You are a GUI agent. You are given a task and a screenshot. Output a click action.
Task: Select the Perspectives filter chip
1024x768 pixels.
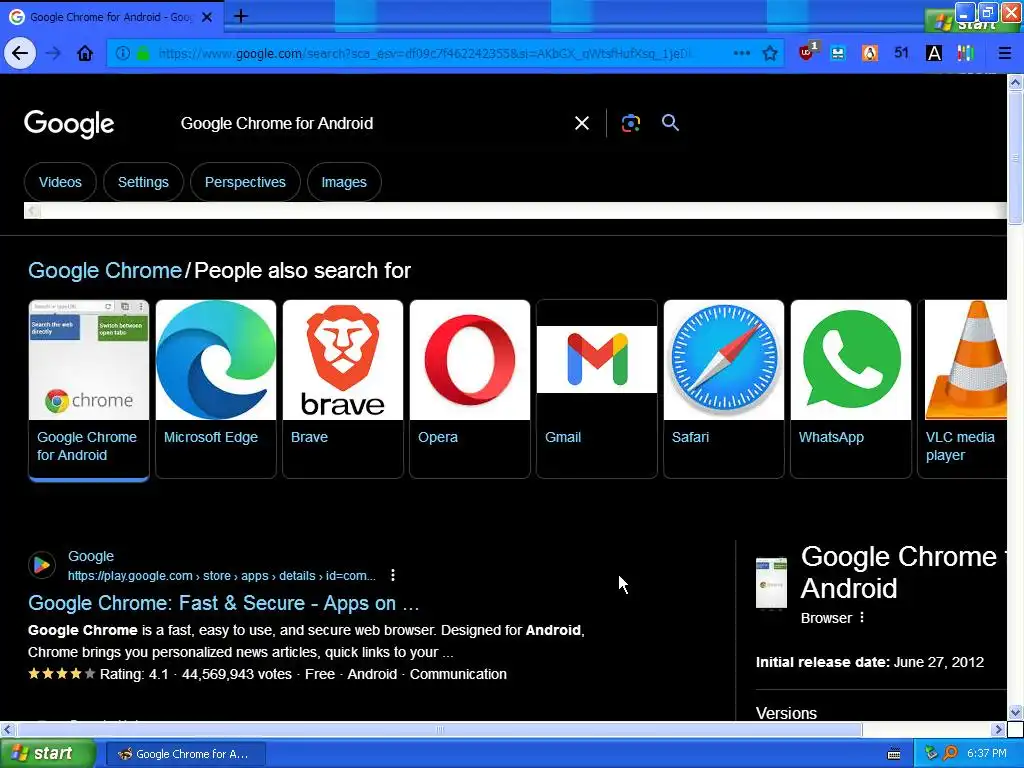pyautogui.click(x=245, y=182)
